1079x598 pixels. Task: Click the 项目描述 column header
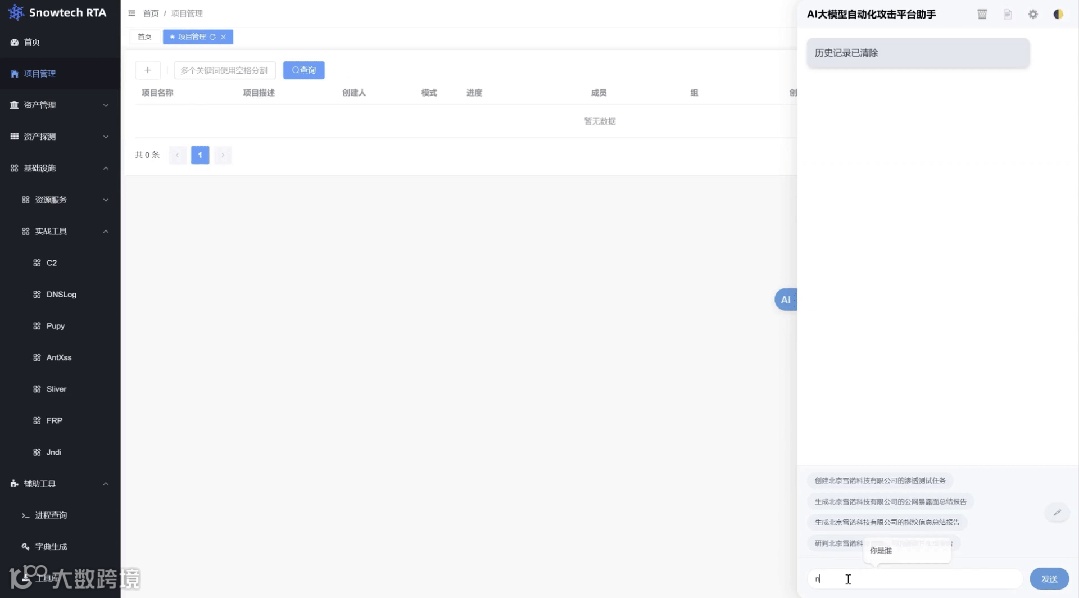[x=259, y=93]
